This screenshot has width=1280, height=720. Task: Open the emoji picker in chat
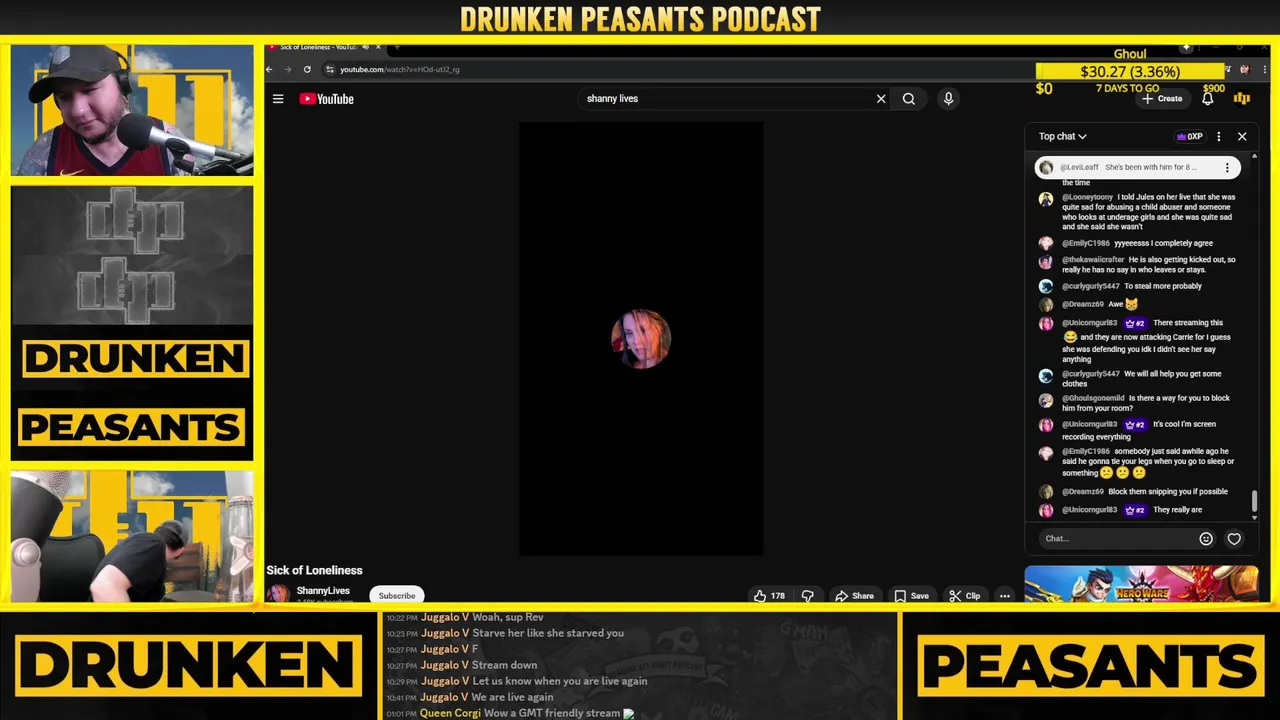(1206, 539)
